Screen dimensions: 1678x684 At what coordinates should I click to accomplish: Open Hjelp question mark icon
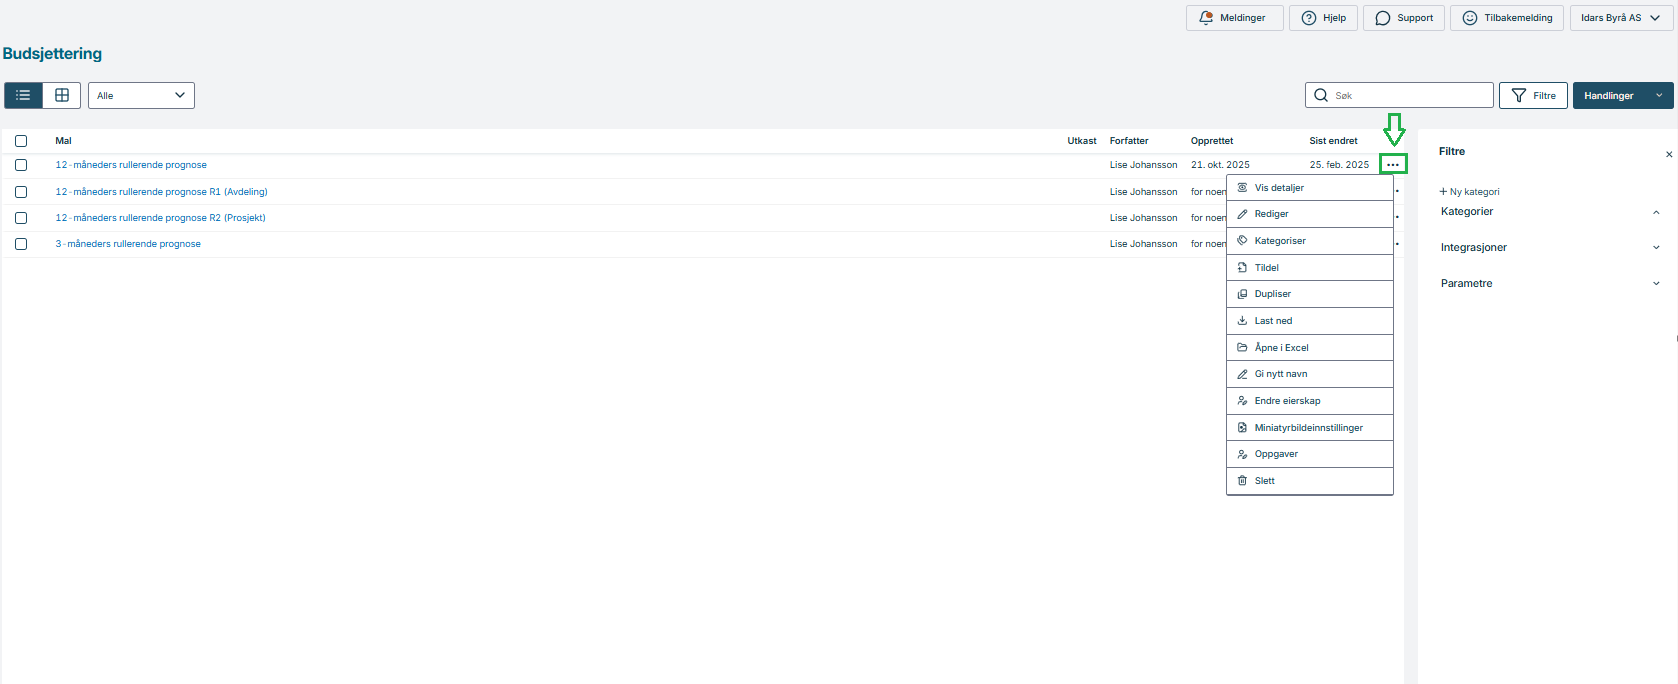pos(1308,18)
